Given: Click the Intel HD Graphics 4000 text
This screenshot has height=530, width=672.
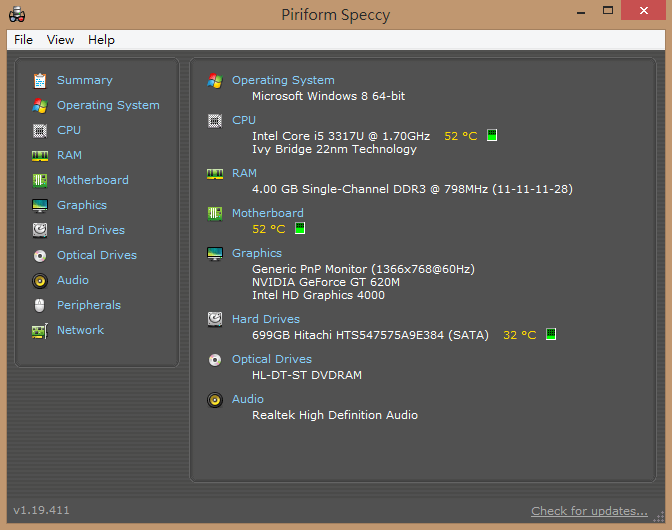Looking at the screenshot, I should coord(318,296).
